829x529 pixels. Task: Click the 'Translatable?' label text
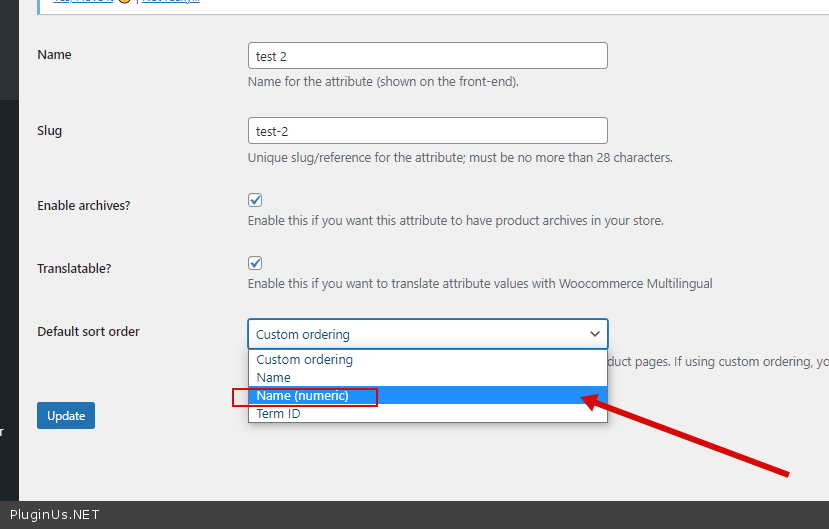74,269
